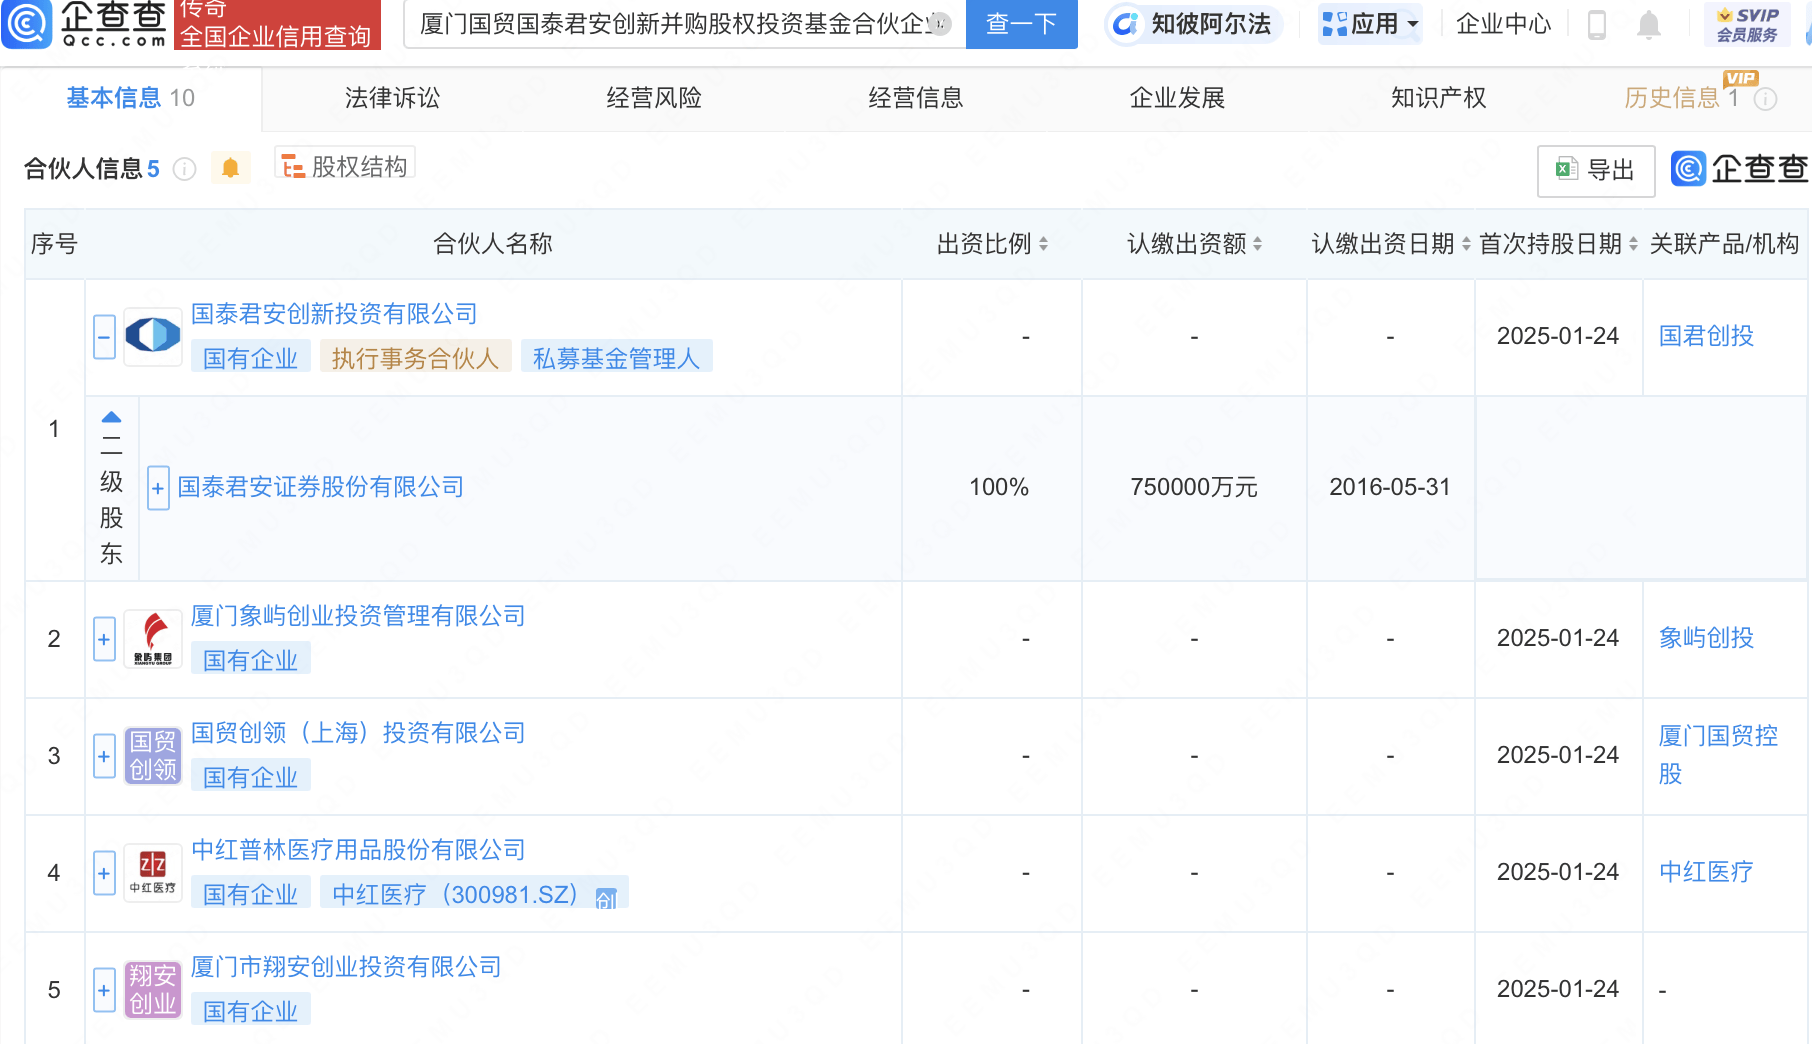Open 国贸创领（上海）投资有限公司 link
The width and height of the screenshot is (1812, 1044).
(358, 733)
